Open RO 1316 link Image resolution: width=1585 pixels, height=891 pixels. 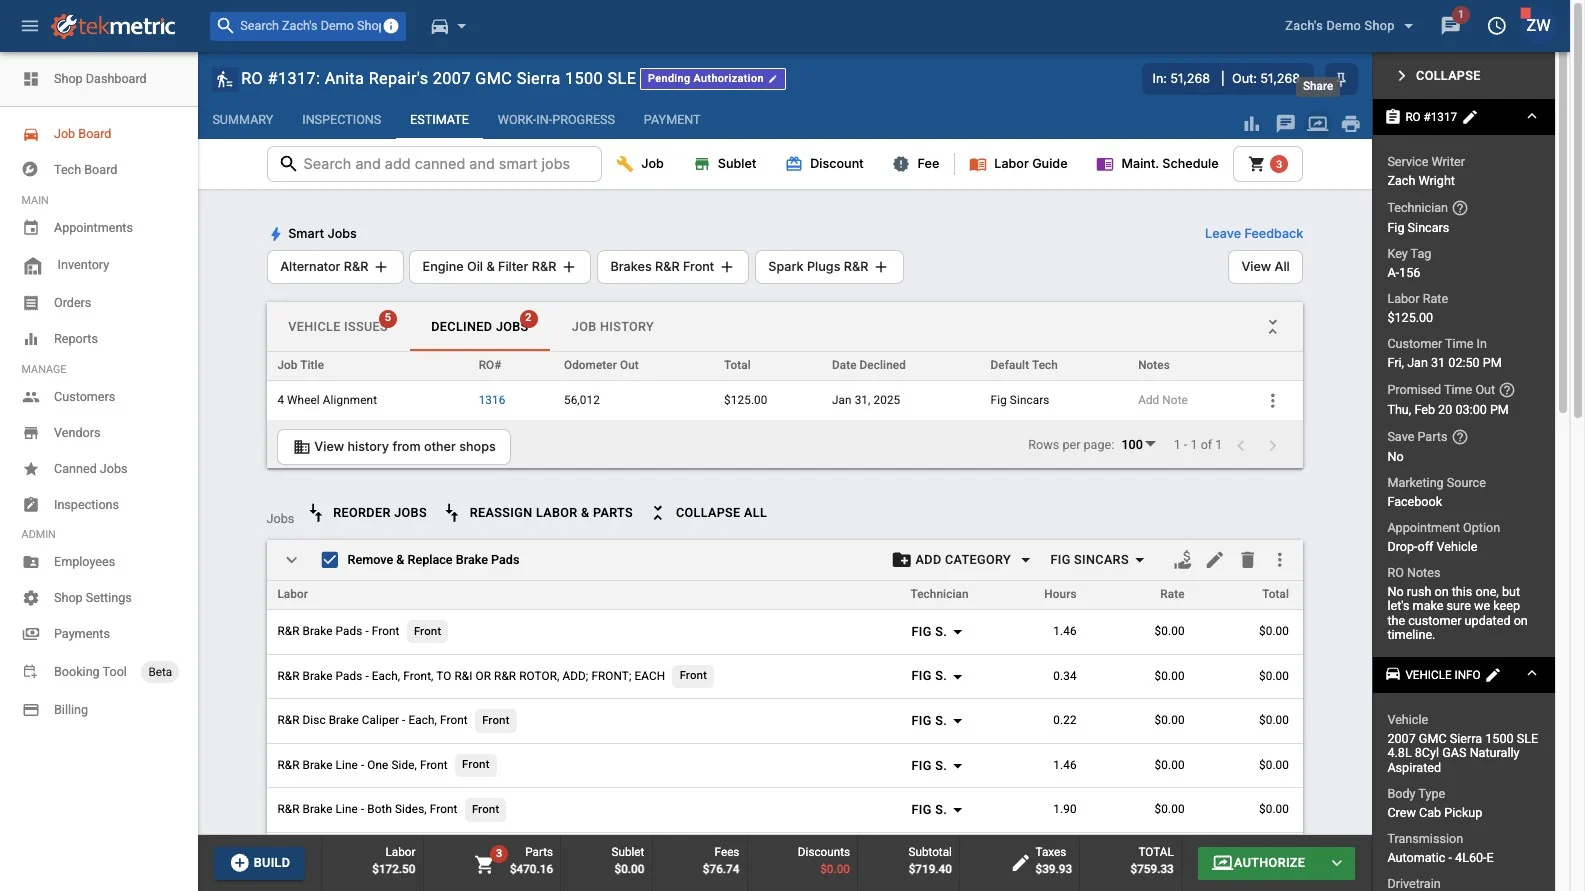coord(492,400)
